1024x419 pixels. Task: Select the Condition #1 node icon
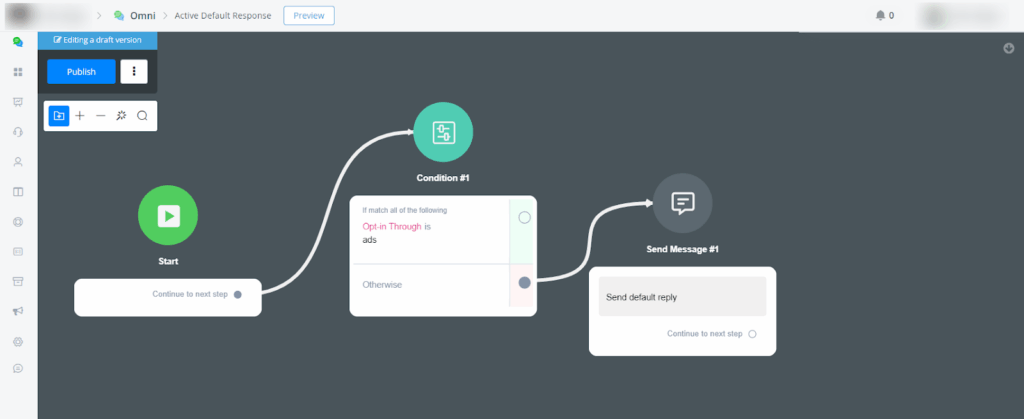click(x=443, y=132)
